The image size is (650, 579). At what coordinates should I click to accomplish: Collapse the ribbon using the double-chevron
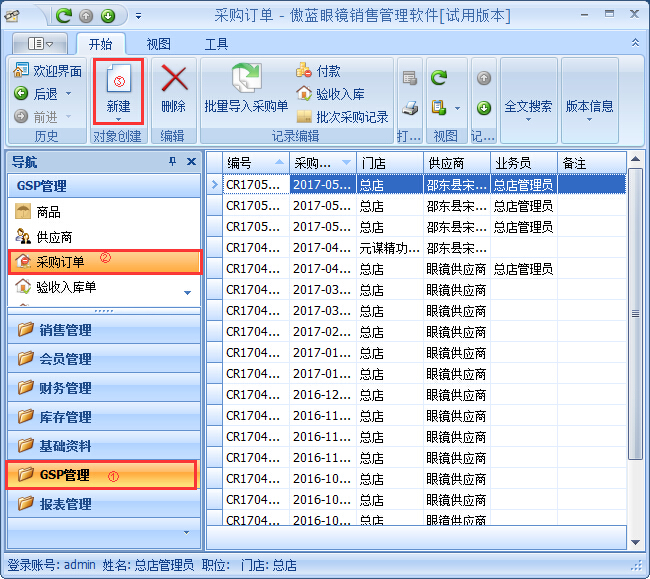(x=635, y=43)
